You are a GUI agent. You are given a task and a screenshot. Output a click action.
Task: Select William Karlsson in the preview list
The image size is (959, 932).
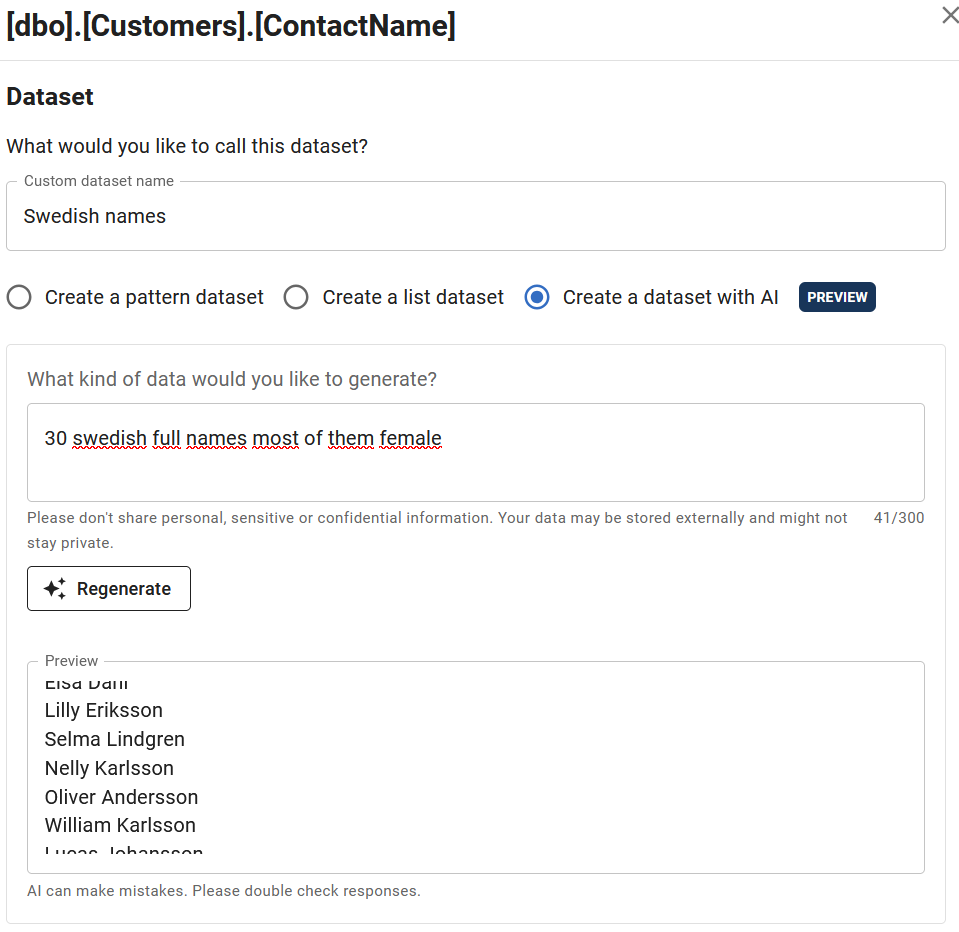tap(120, 825)
